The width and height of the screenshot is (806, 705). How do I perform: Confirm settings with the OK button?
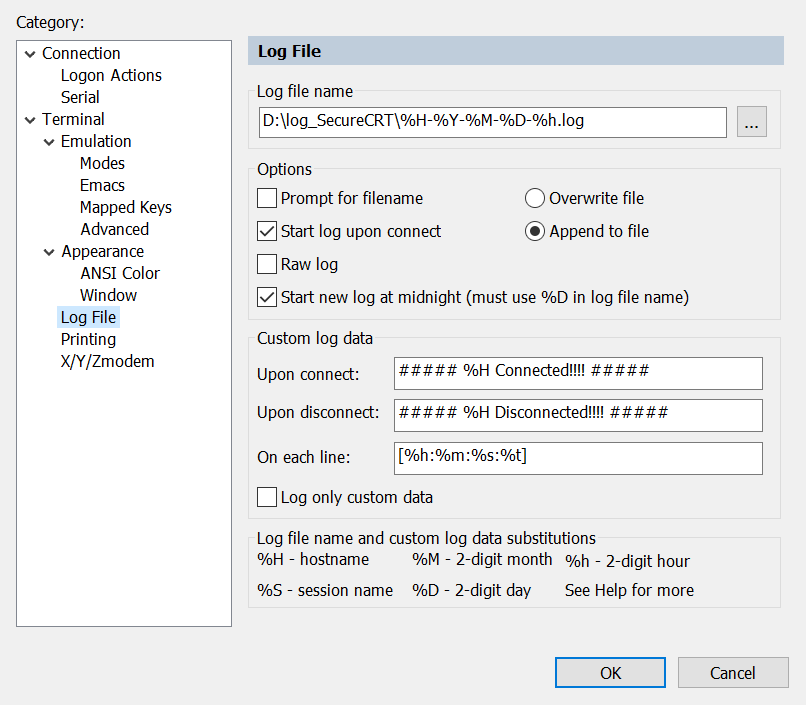[x=610, y=672]
